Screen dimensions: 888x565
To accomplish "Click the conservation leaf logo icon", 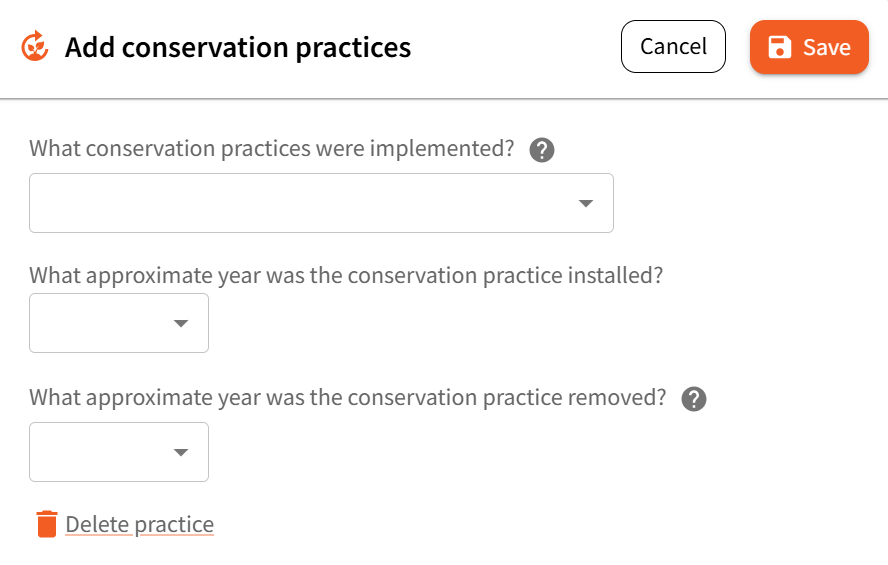I will click(x=35, y=47).
